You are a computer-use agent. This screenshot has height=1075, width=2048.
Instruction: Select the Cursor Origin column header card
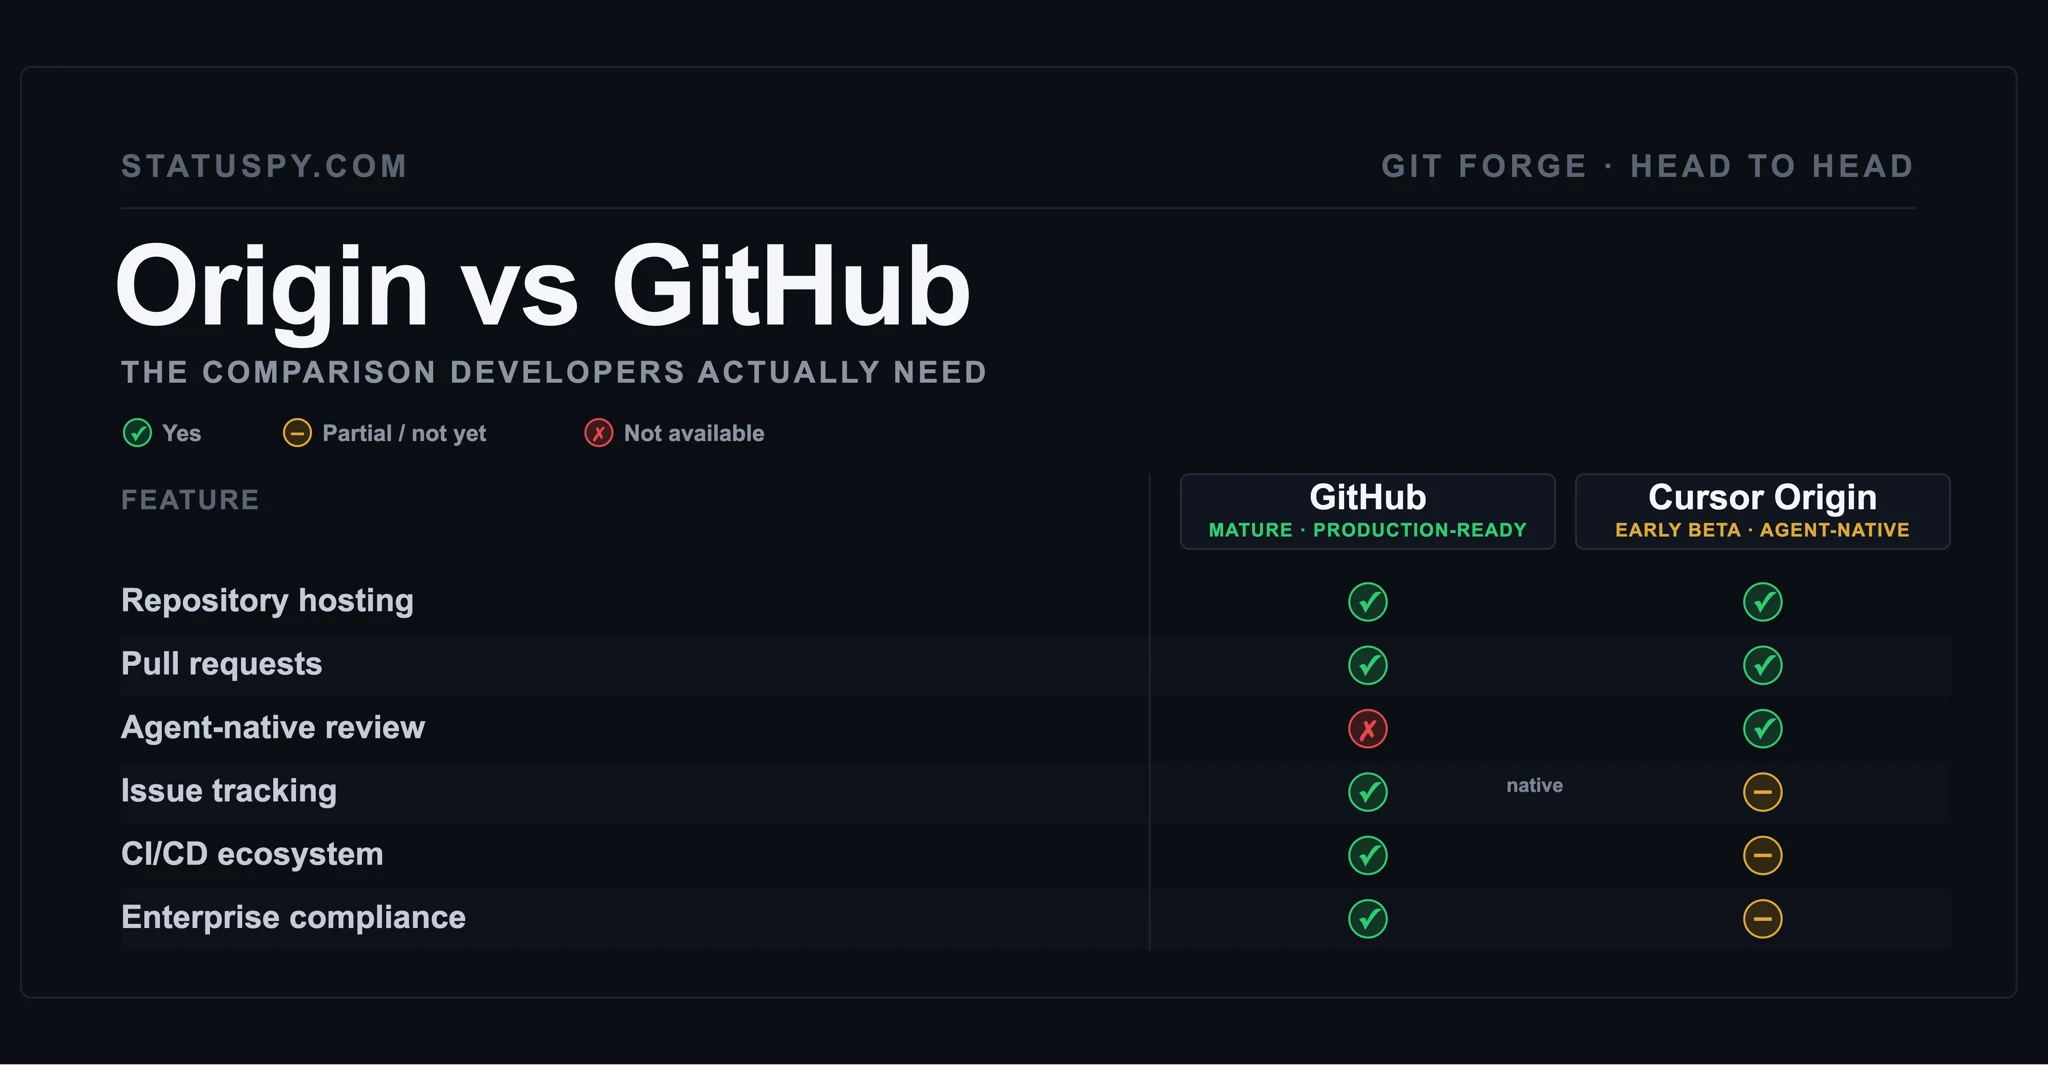[x=1763, y=511]
